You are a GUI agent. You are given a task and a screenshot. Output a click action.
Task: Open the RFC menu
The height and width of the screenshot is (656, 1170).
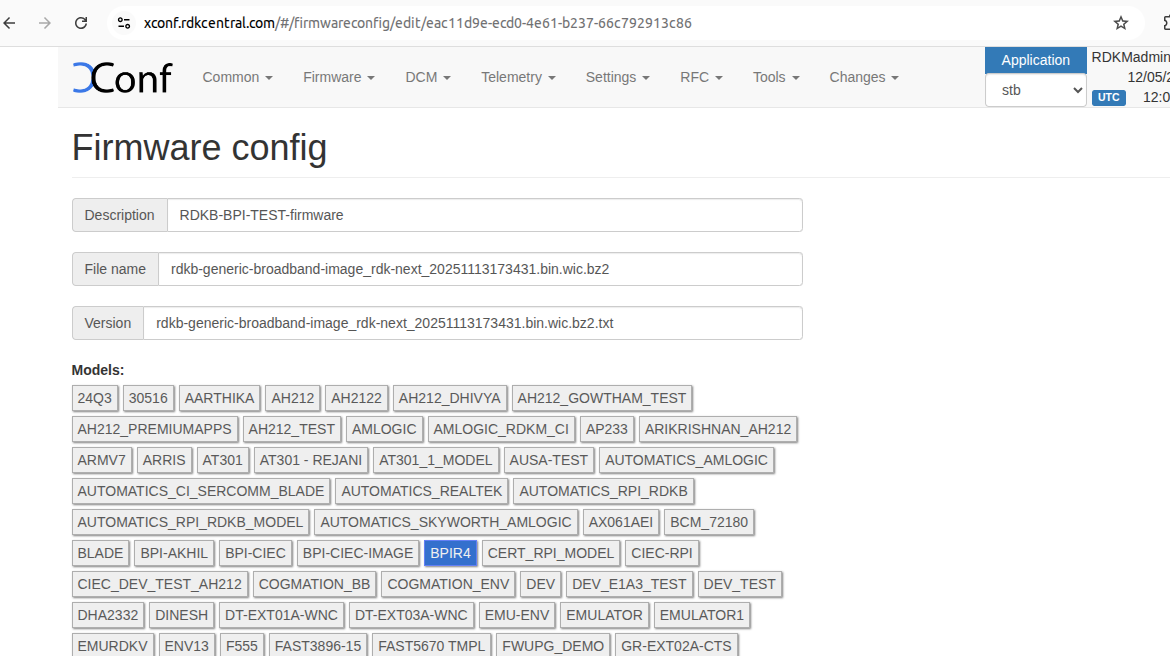700,77
